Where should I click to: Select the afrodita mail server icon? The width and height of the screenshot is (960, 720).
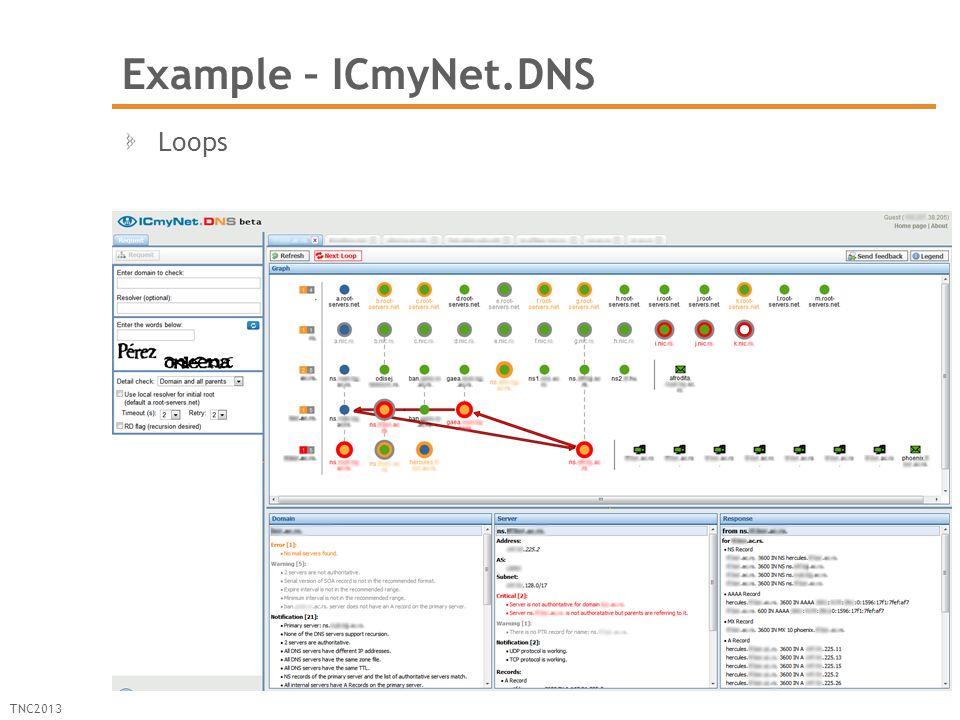click(680, 369)
